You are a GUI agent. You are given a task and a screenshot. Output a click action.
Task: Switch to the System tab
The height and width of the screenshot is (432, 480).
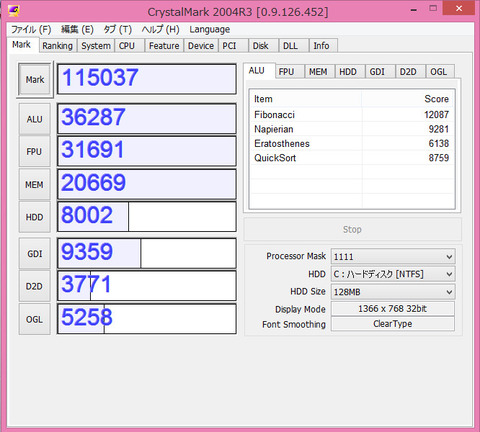click(96, 46)
